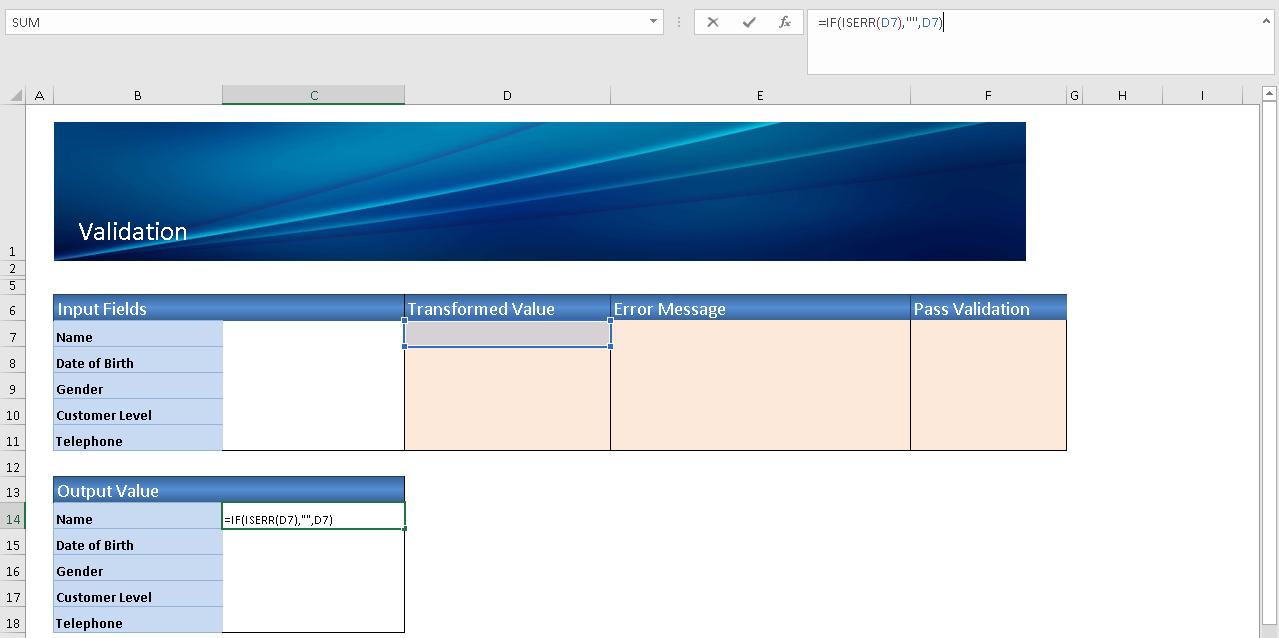The image size is (1279, 638).
Task: Cancel the formula entry with the X icon
Action: click(x=713, y=22)
